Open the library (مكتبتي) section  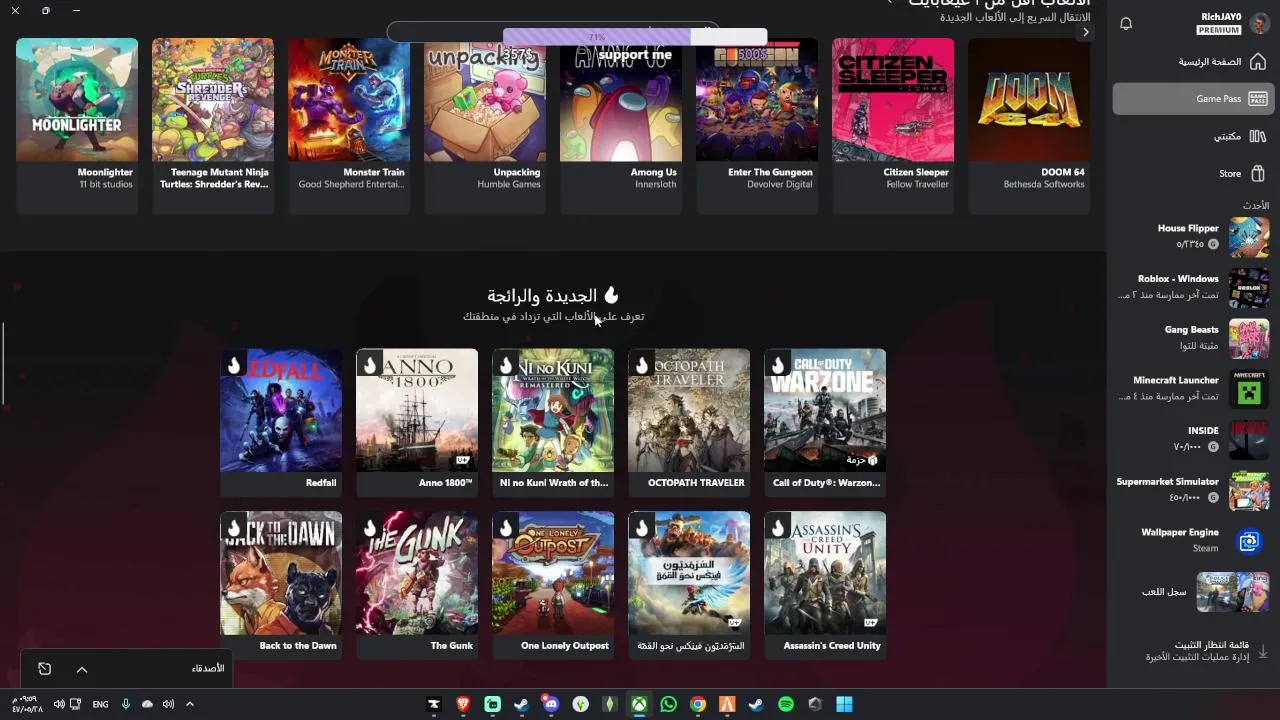[1193, 136]
